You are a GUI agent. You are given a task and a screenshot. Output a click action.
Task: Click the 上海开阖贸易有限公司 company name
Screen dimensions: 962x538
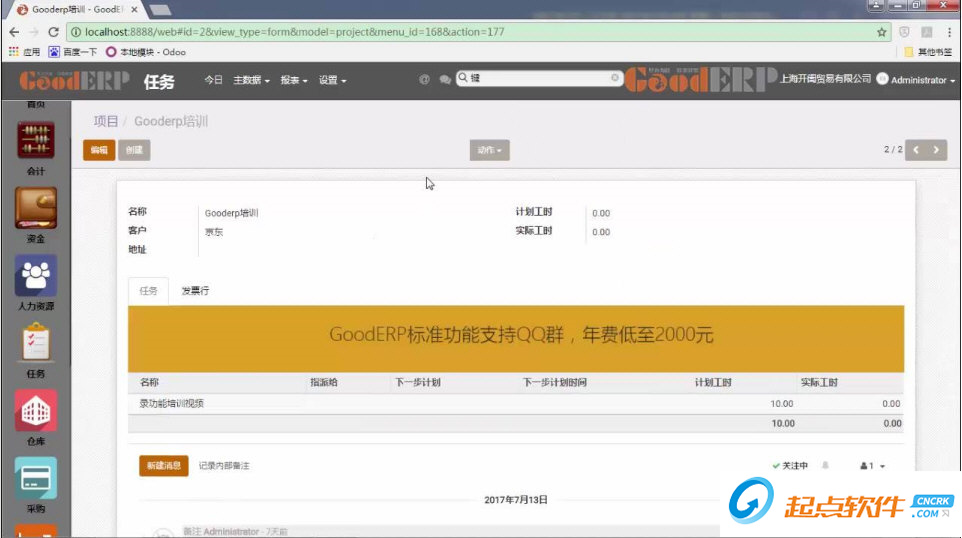click(x=825, y=79)
